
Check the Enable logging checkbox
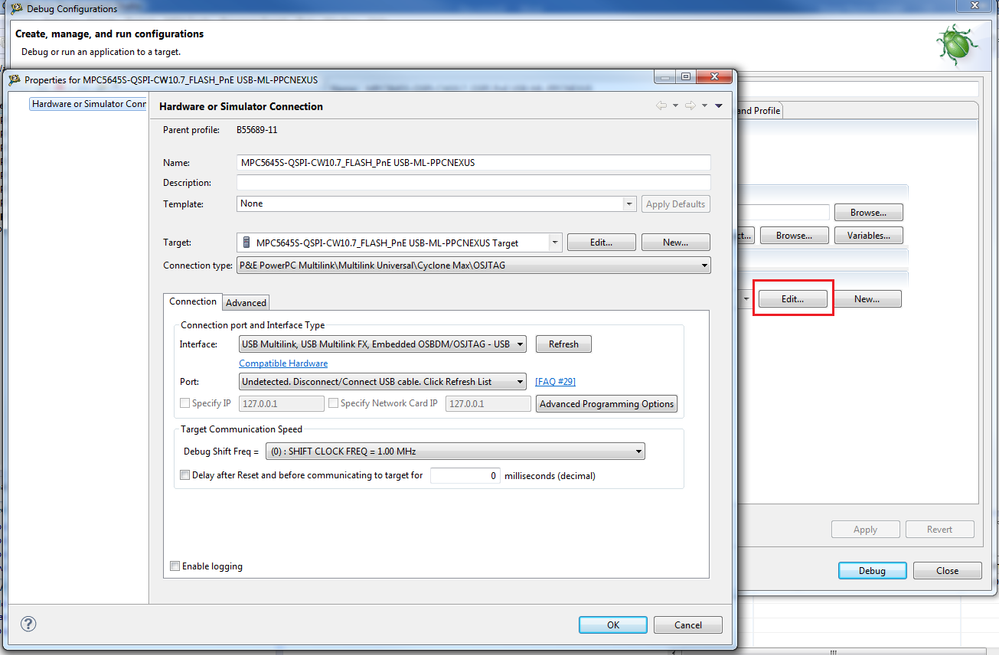click(175, 566)
